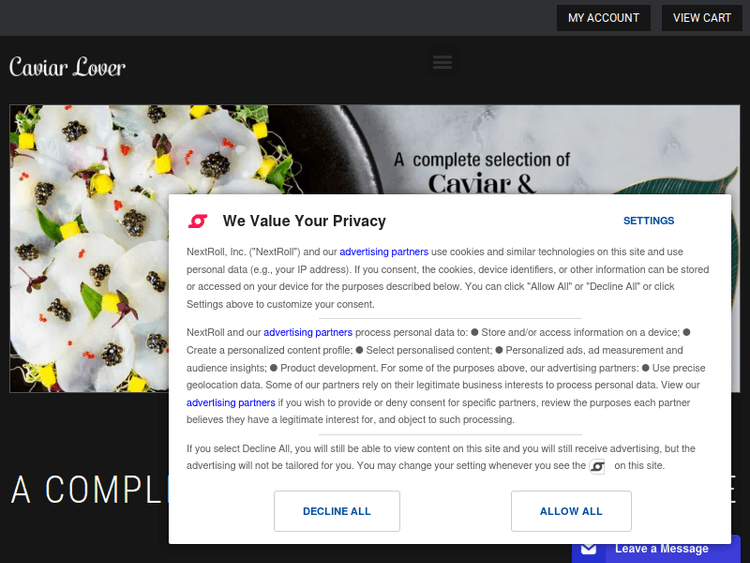Open the hamburger navigation menu
750x563 pixels.
[x=442, y=63]
